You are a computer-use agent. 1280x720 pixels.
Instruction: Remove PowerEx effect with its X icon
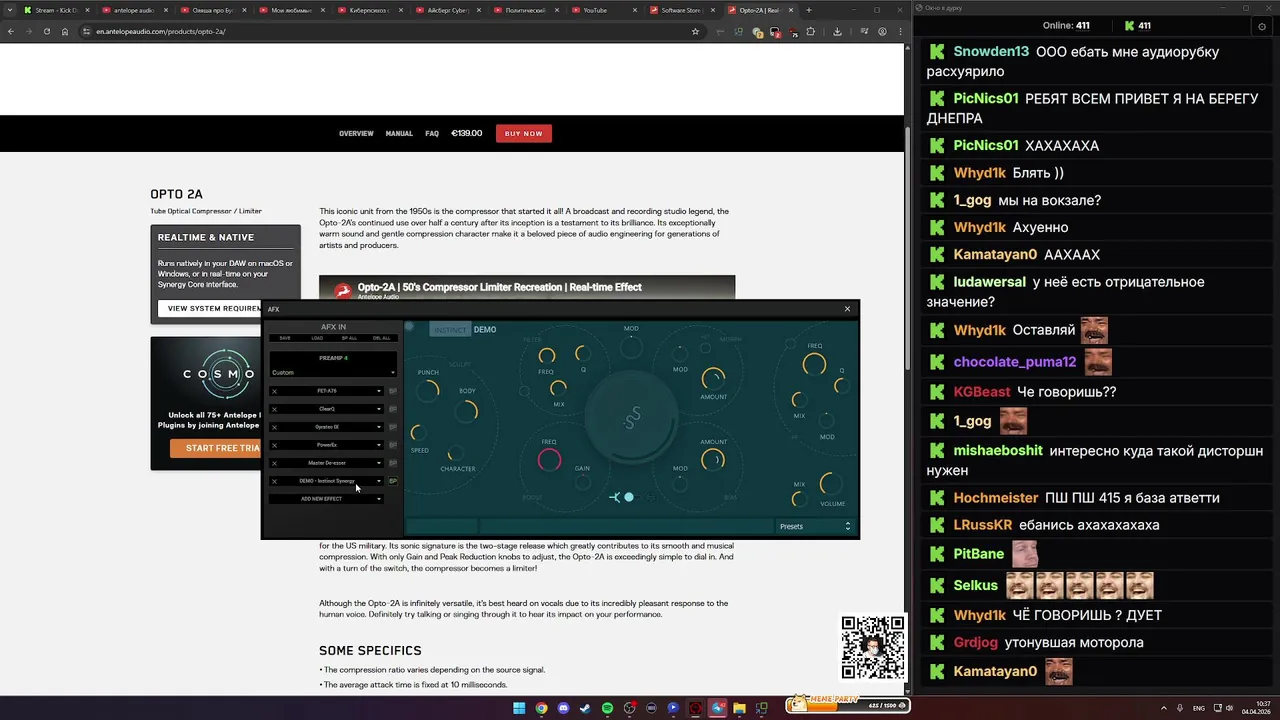click(x=275, y=445)
